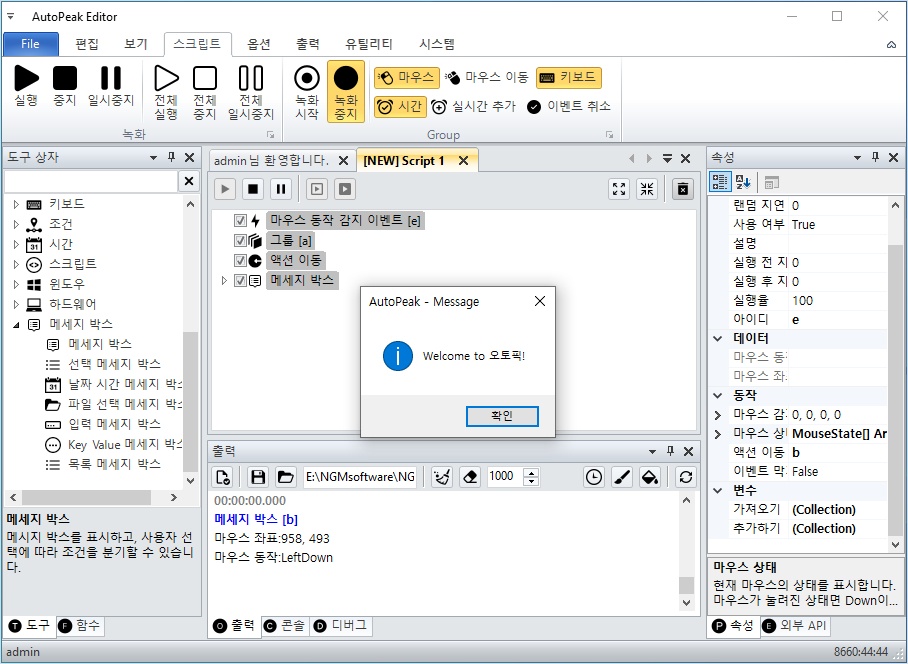Expand the 조건 toolbox category
Viewport: 908px width, 664px height.
tap(16, 224)
